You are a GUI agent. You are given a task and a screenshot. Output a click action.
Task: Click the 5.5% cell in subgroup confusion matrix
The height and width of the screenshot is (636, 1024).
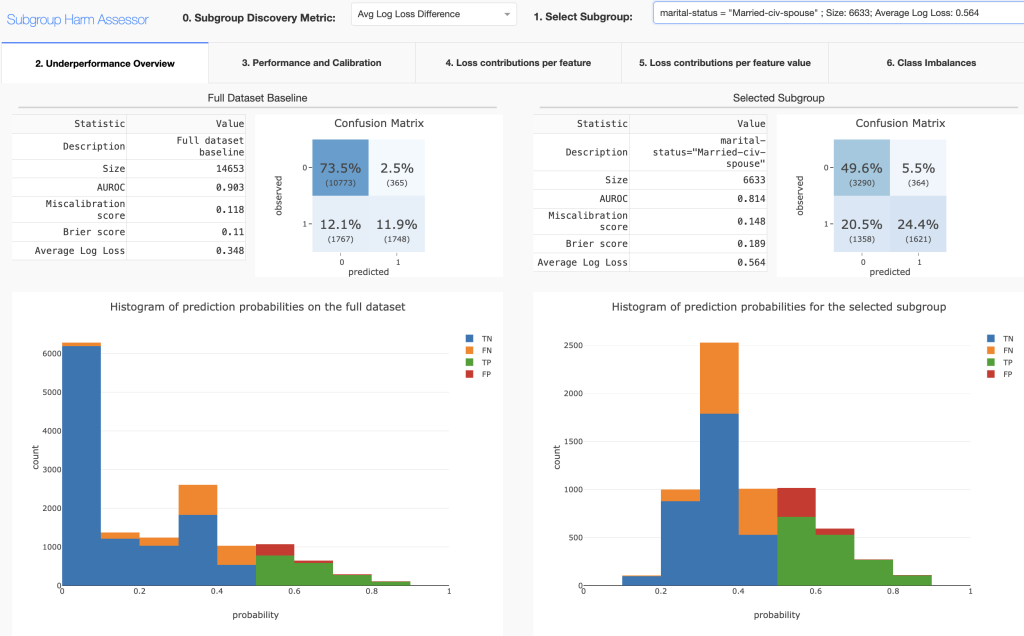(x=918, y=168)
